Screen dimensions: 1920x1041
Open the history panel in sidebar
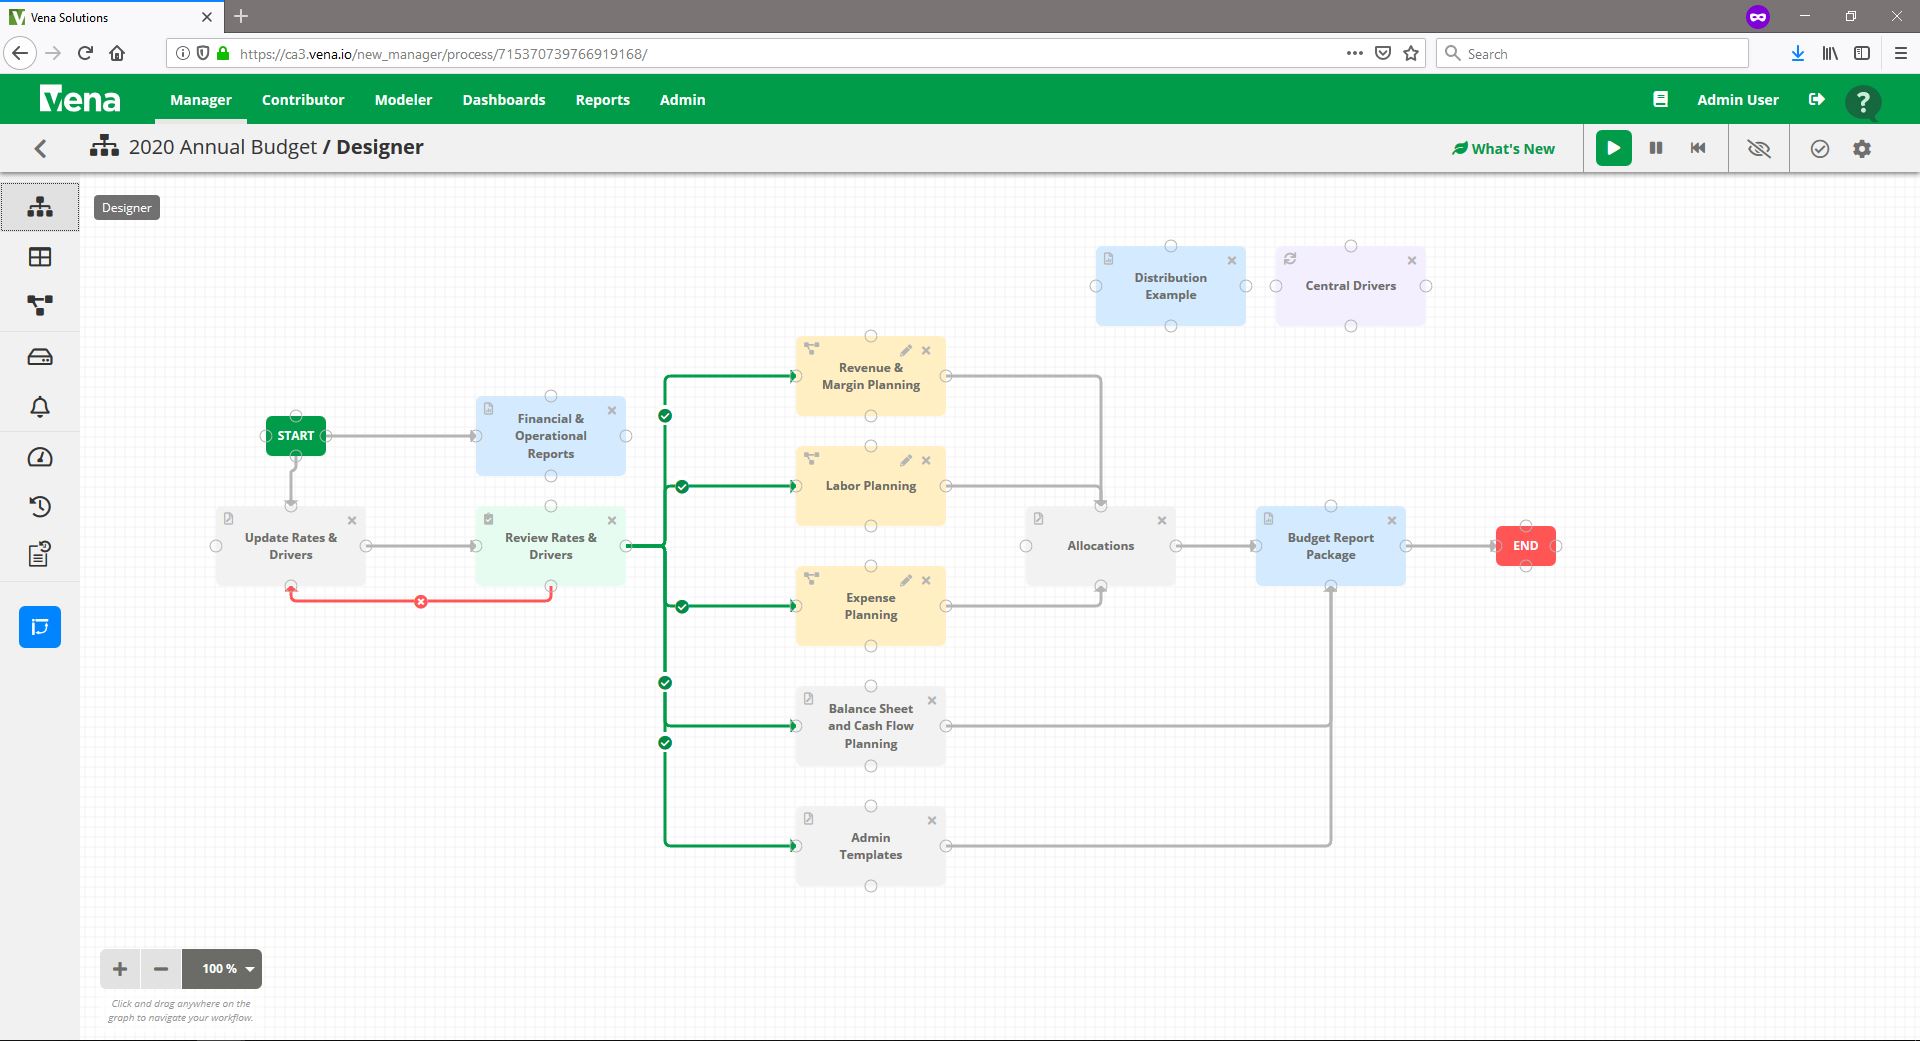40,507
